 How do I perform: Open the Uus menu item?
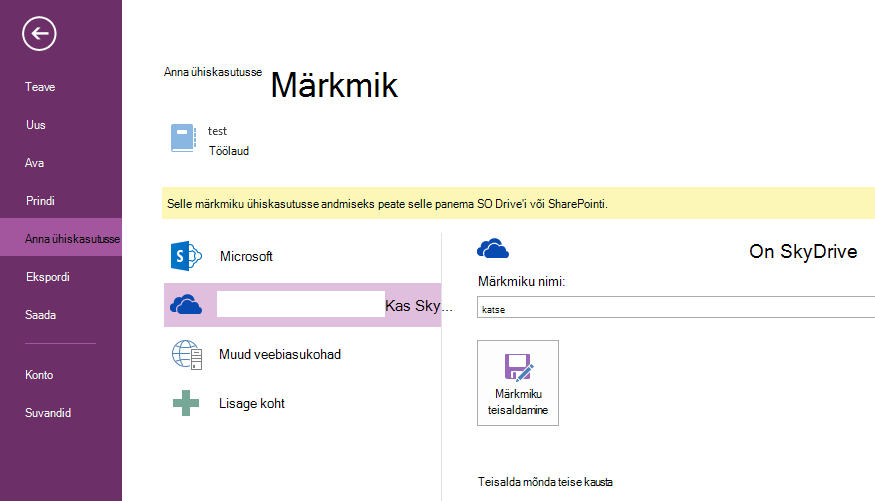pyautogui.click(x=36, y=125)
